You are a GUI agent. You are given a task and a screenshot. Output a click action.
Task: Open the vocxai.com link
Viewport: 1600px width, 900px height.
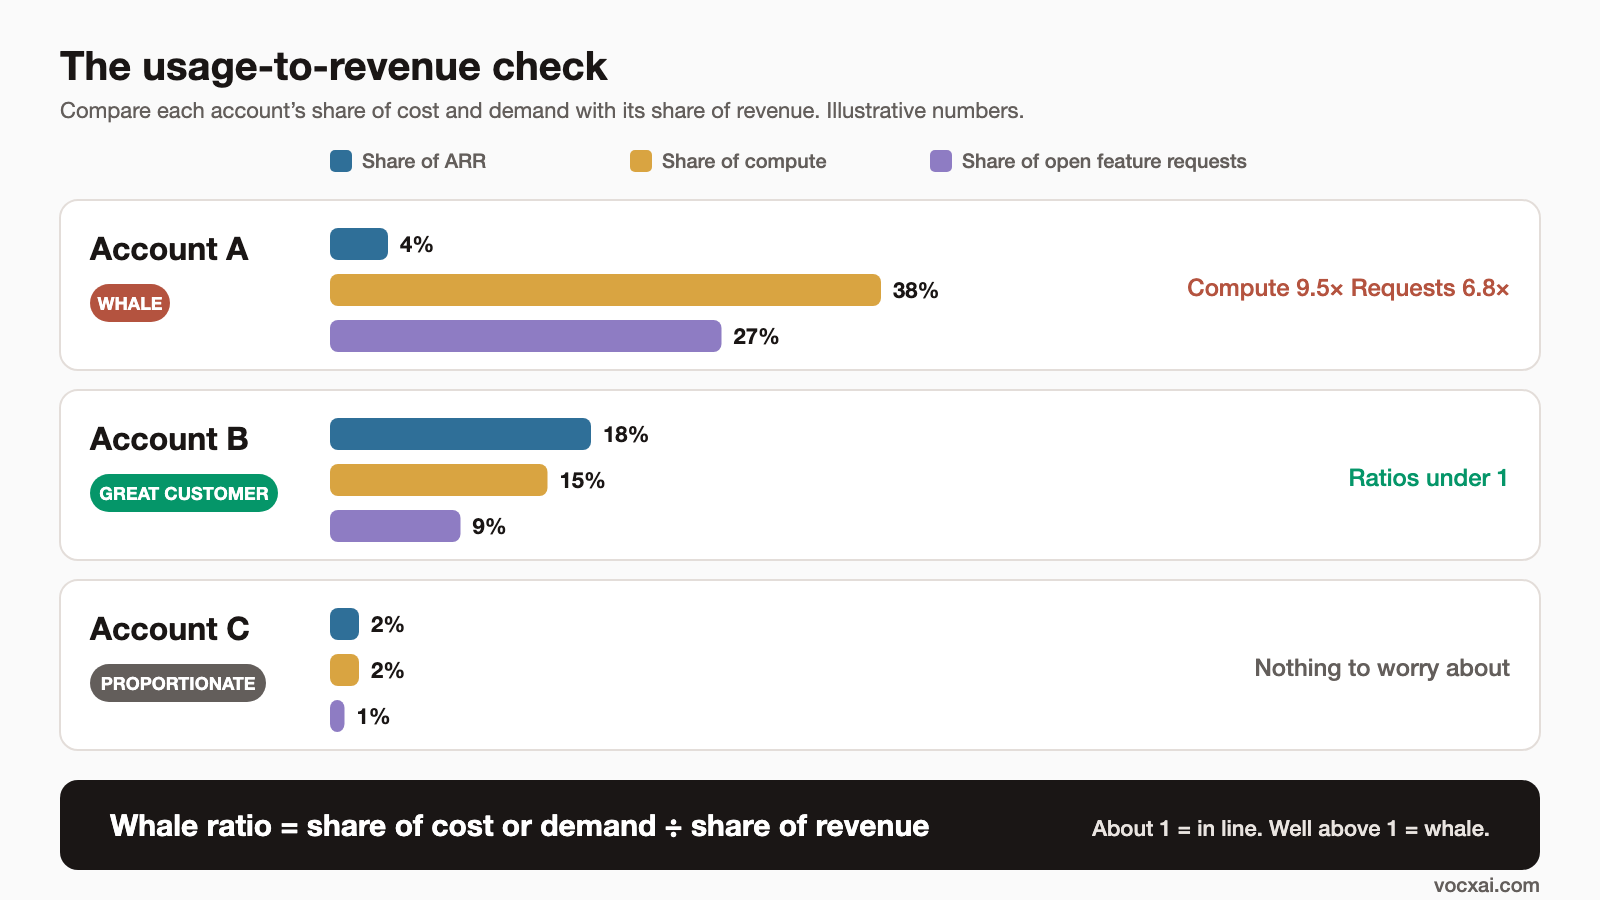point(1486,885)
